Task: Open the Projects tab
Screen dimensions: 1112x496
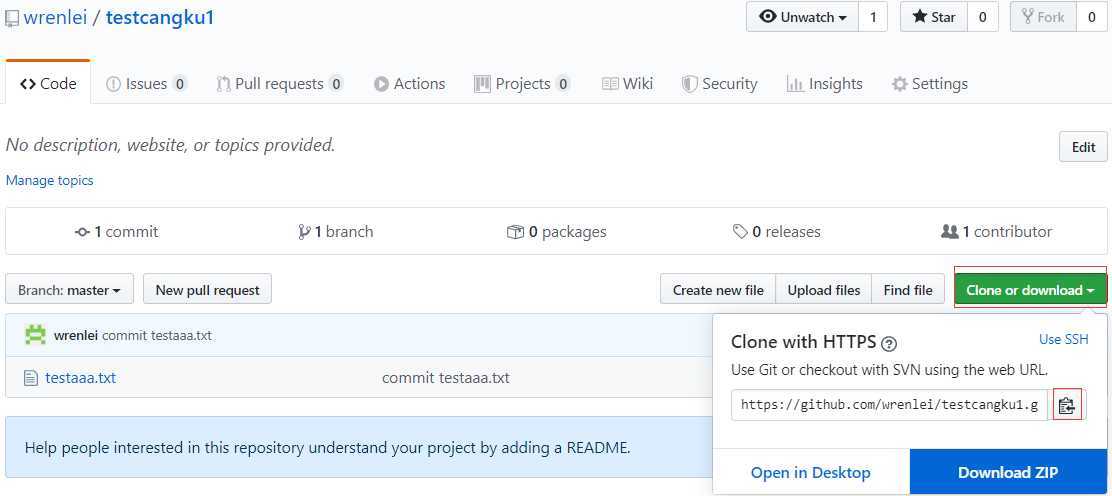Action: coord(522,84)
